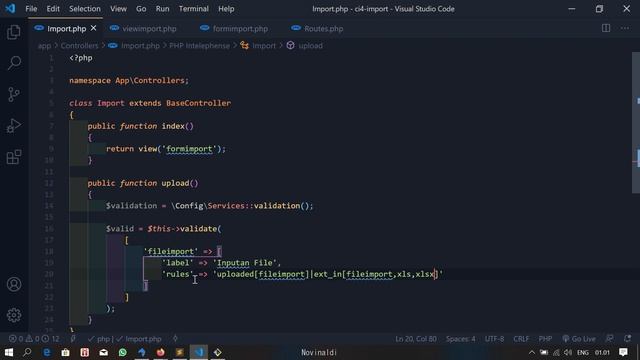
Task: Open the Explorer view in activity bar
Action: click(14, 32)
